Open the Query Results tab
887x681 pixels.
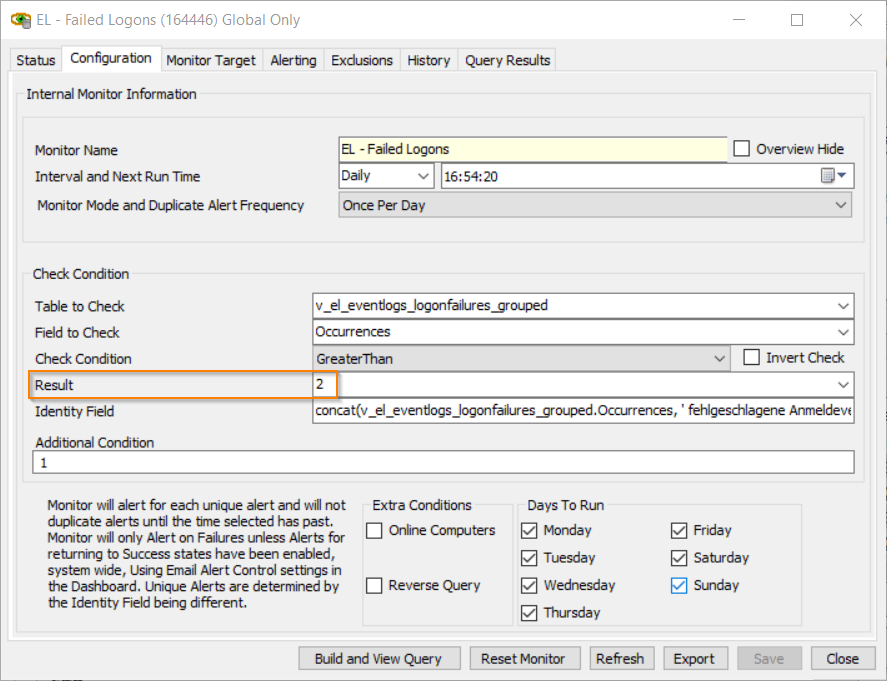[507, 60]
